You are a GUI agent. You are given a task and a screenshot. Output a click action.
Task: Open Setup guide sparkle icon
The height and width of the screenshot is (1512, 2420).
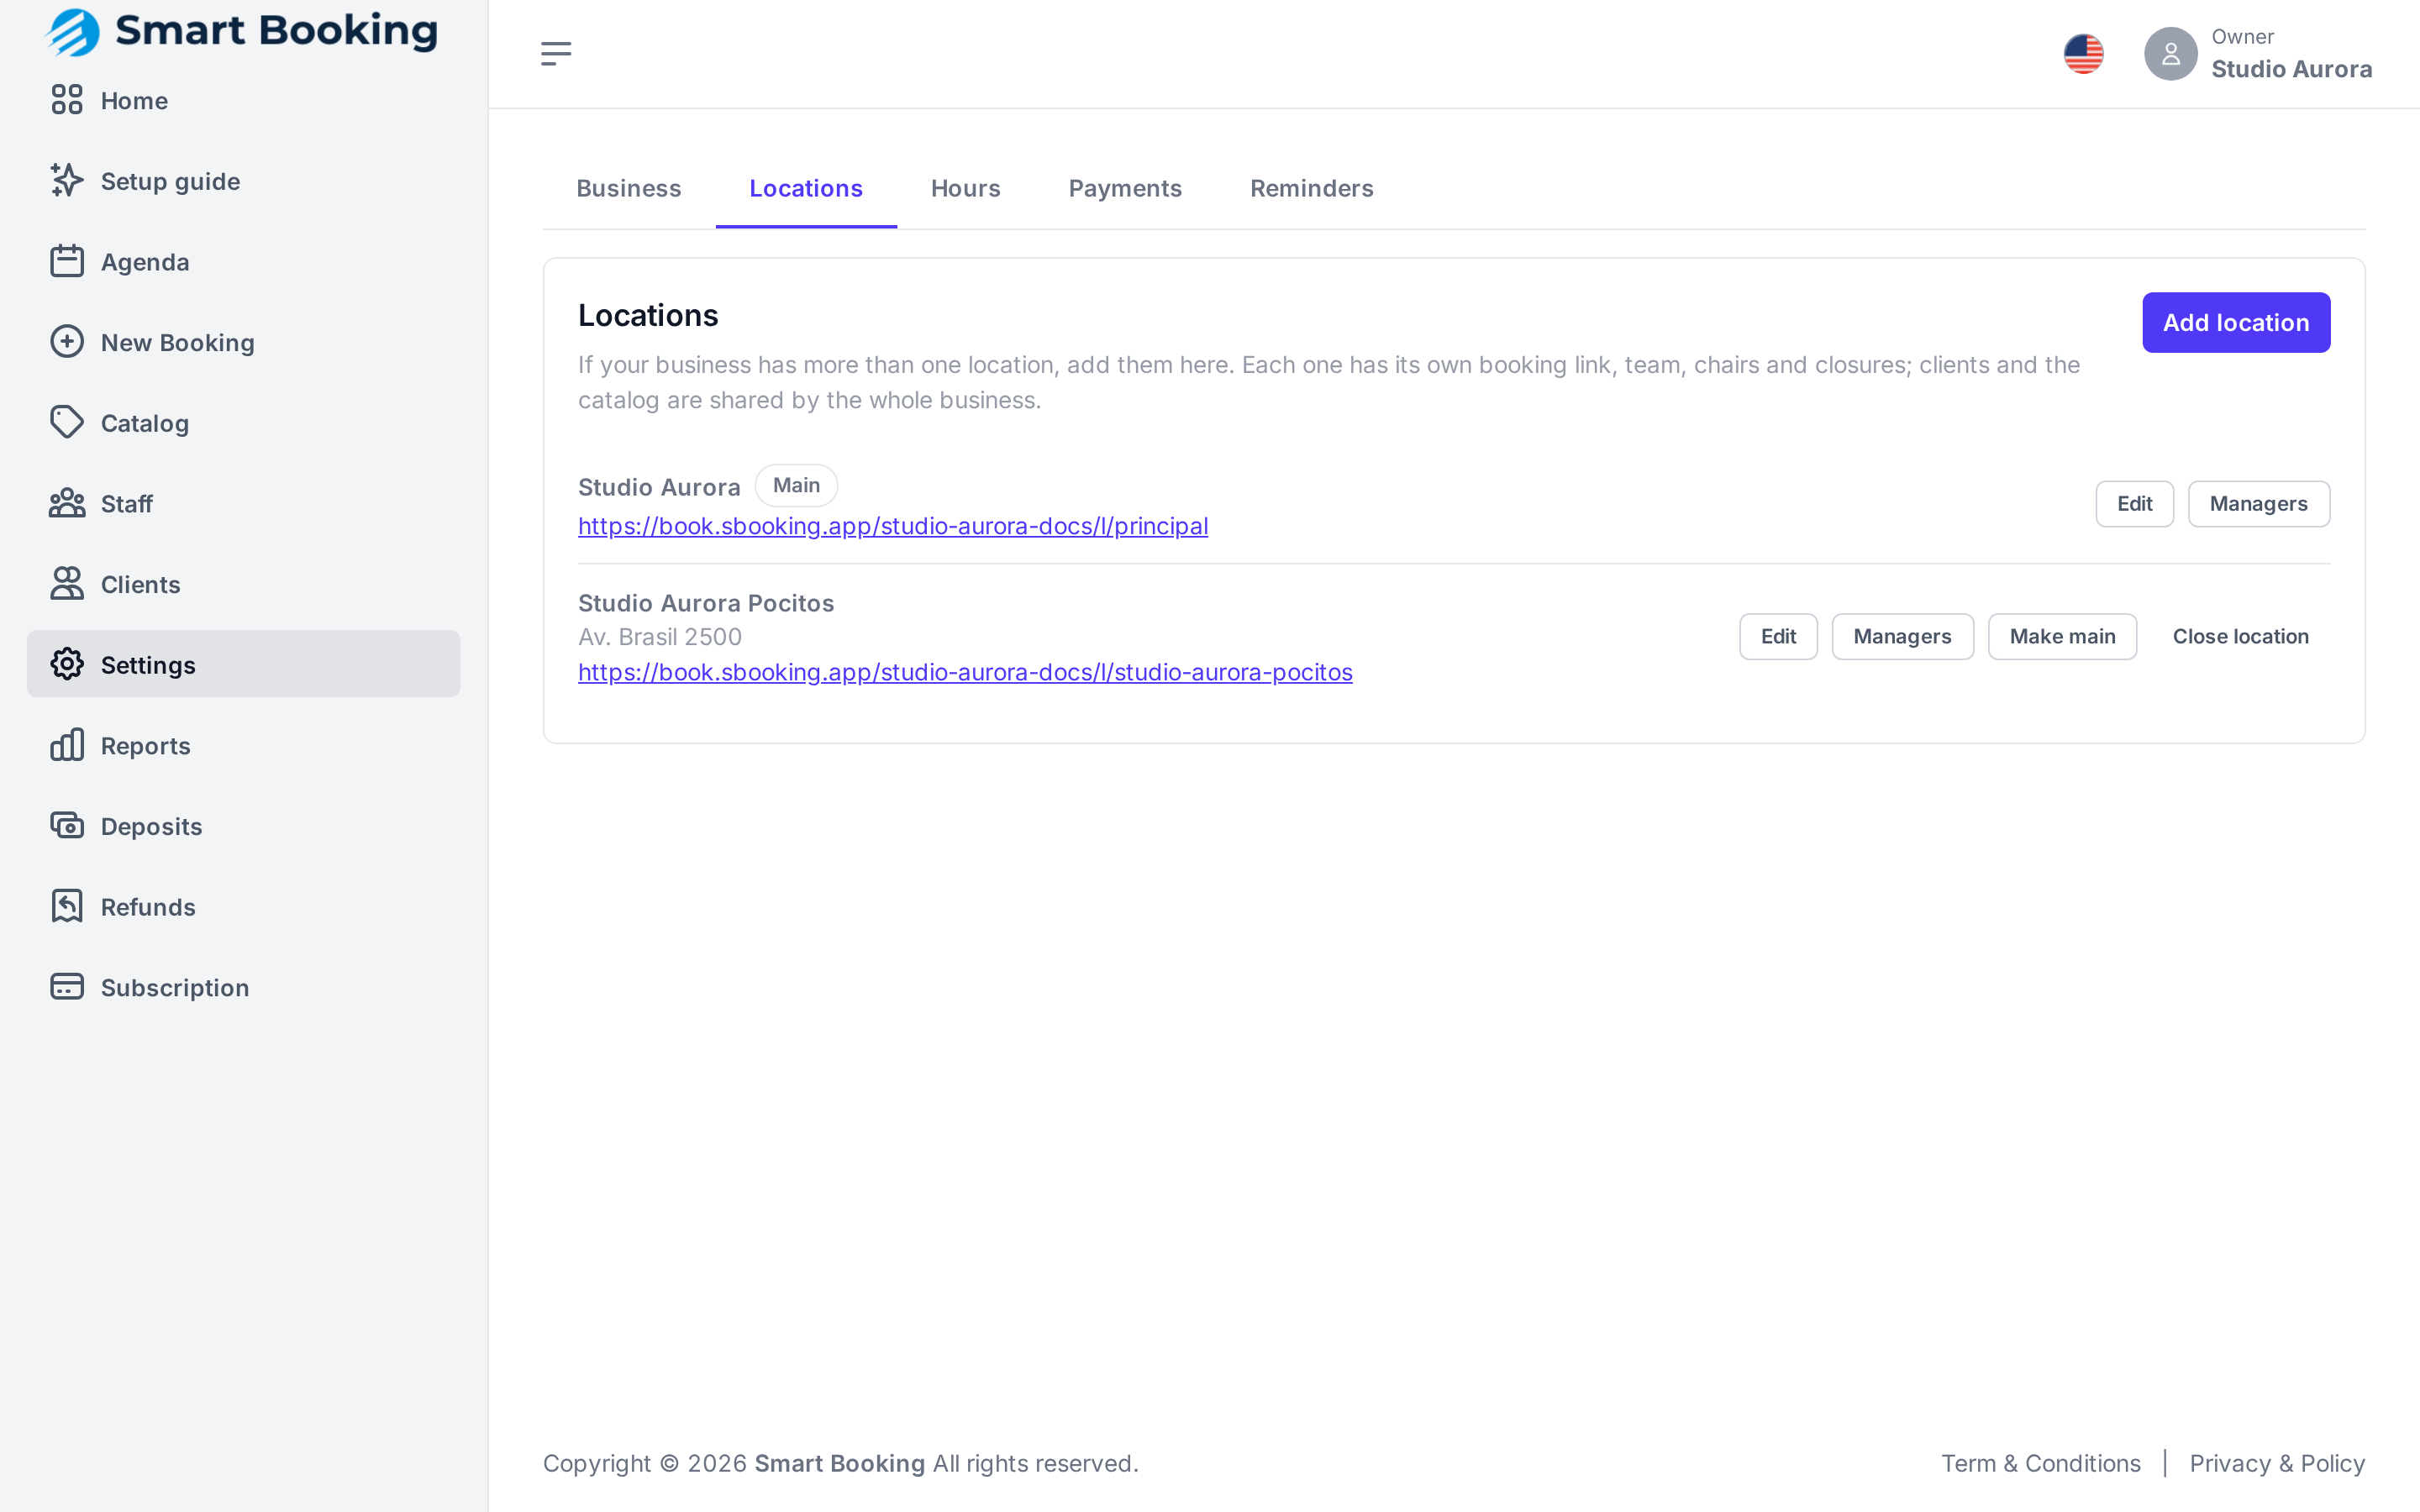pyautogui.click(x=67, y=181)
